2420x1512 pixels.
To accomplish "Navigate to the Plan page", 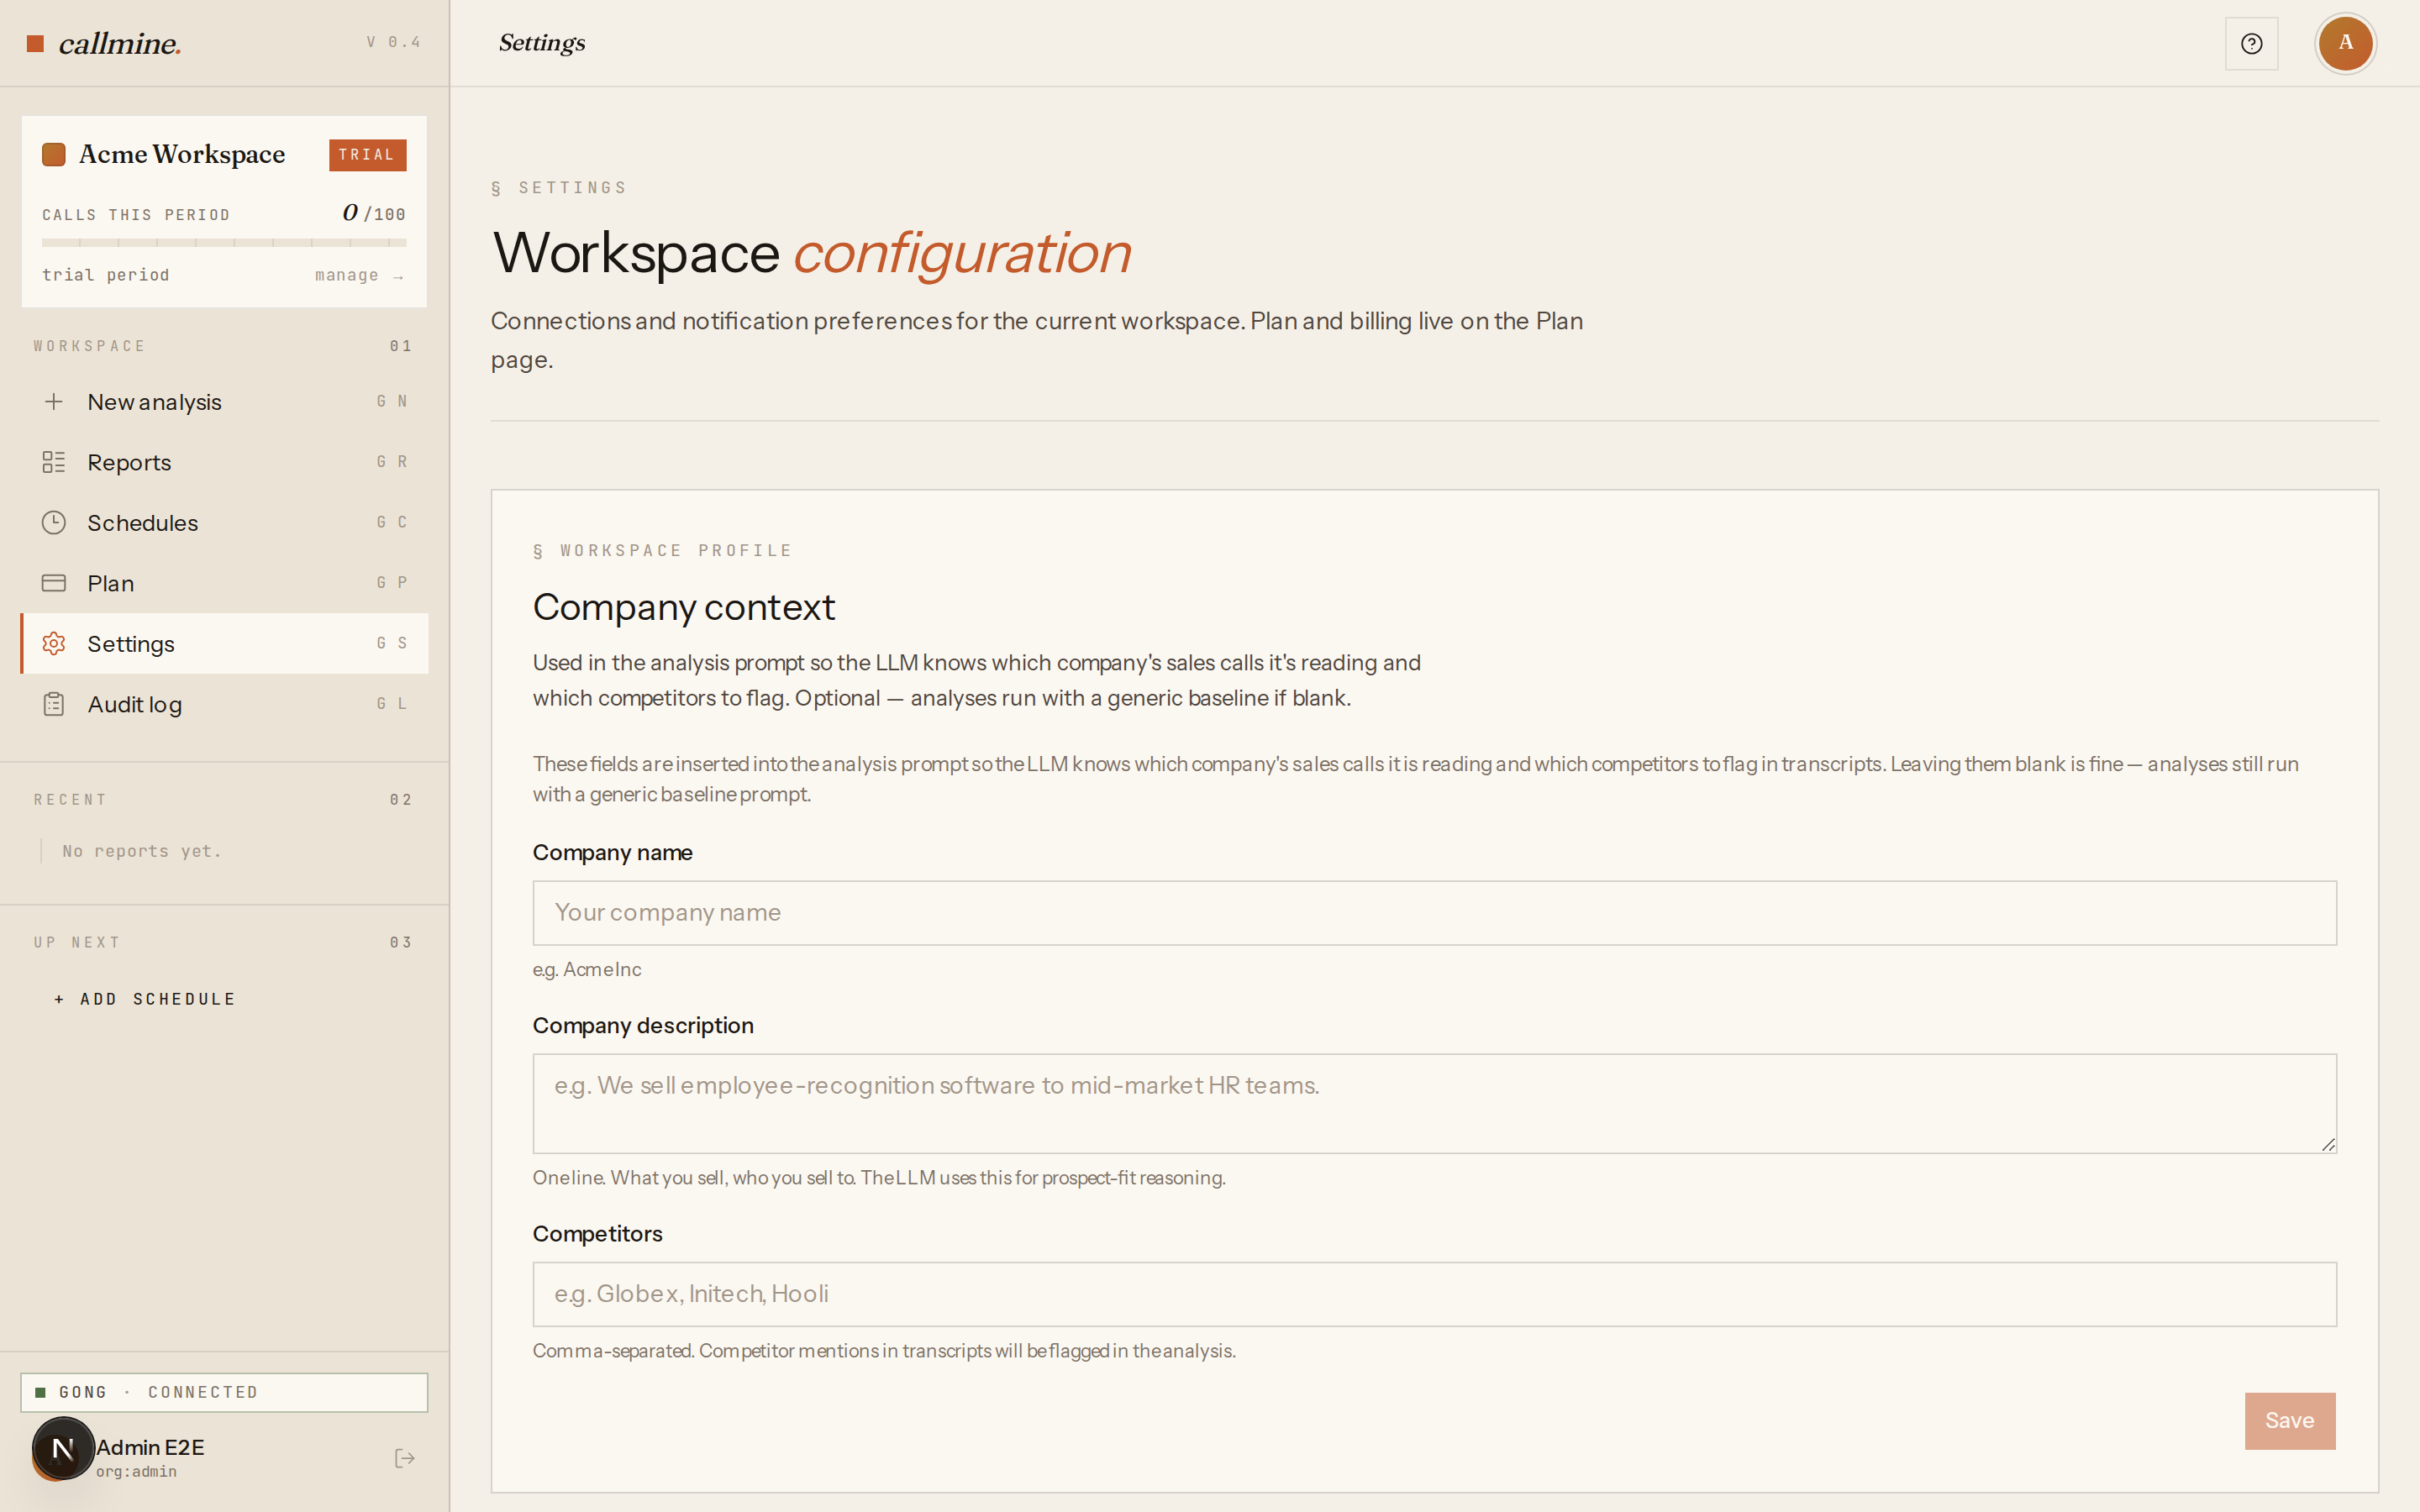I will (224, 583).
